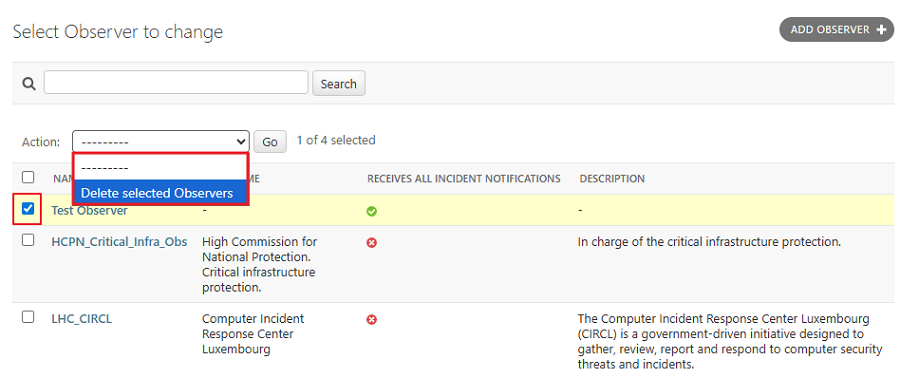Click 'High Commission for National Protection' name text
The width and height of the screenshot is (900, 378).
[259, 264]
